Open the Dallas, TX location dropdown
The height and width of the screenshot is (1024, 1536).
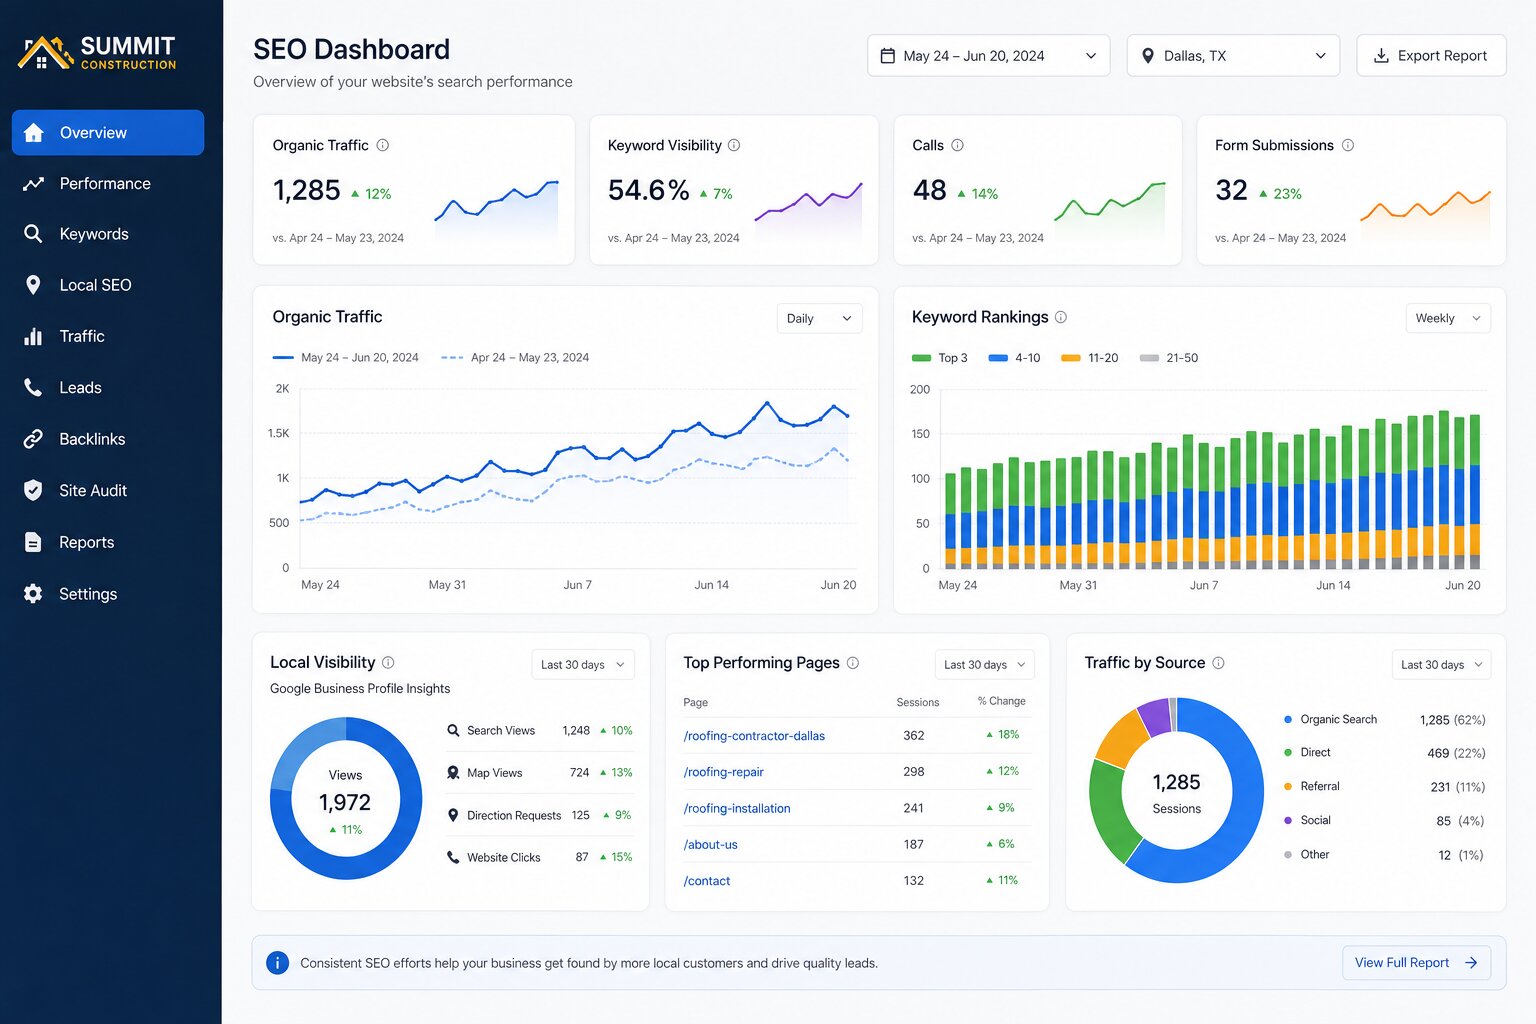click(1233, 56)
